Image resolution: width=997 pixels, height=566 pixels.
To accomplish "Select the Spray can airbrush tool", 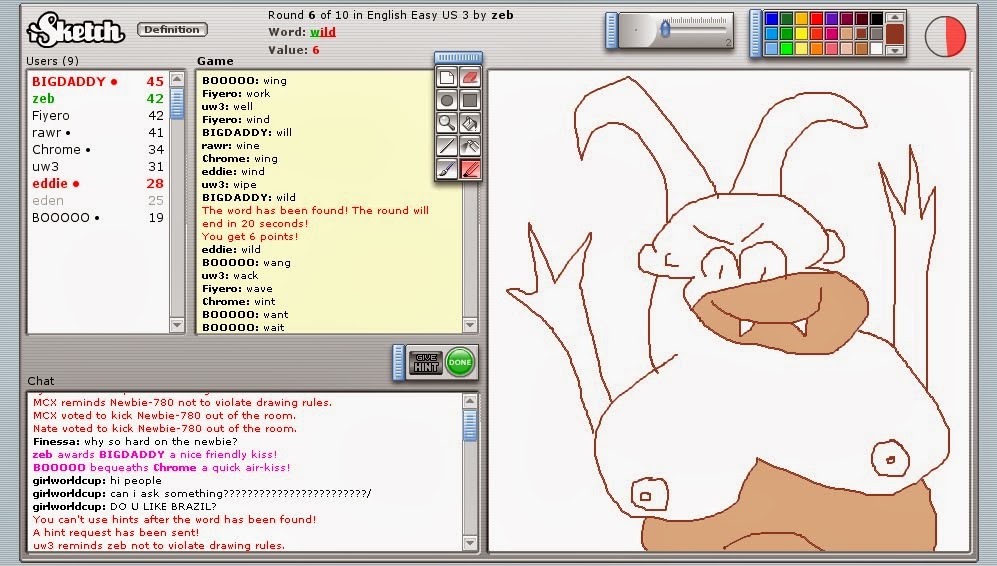I will pyautogui.click(x=470, y=146).
